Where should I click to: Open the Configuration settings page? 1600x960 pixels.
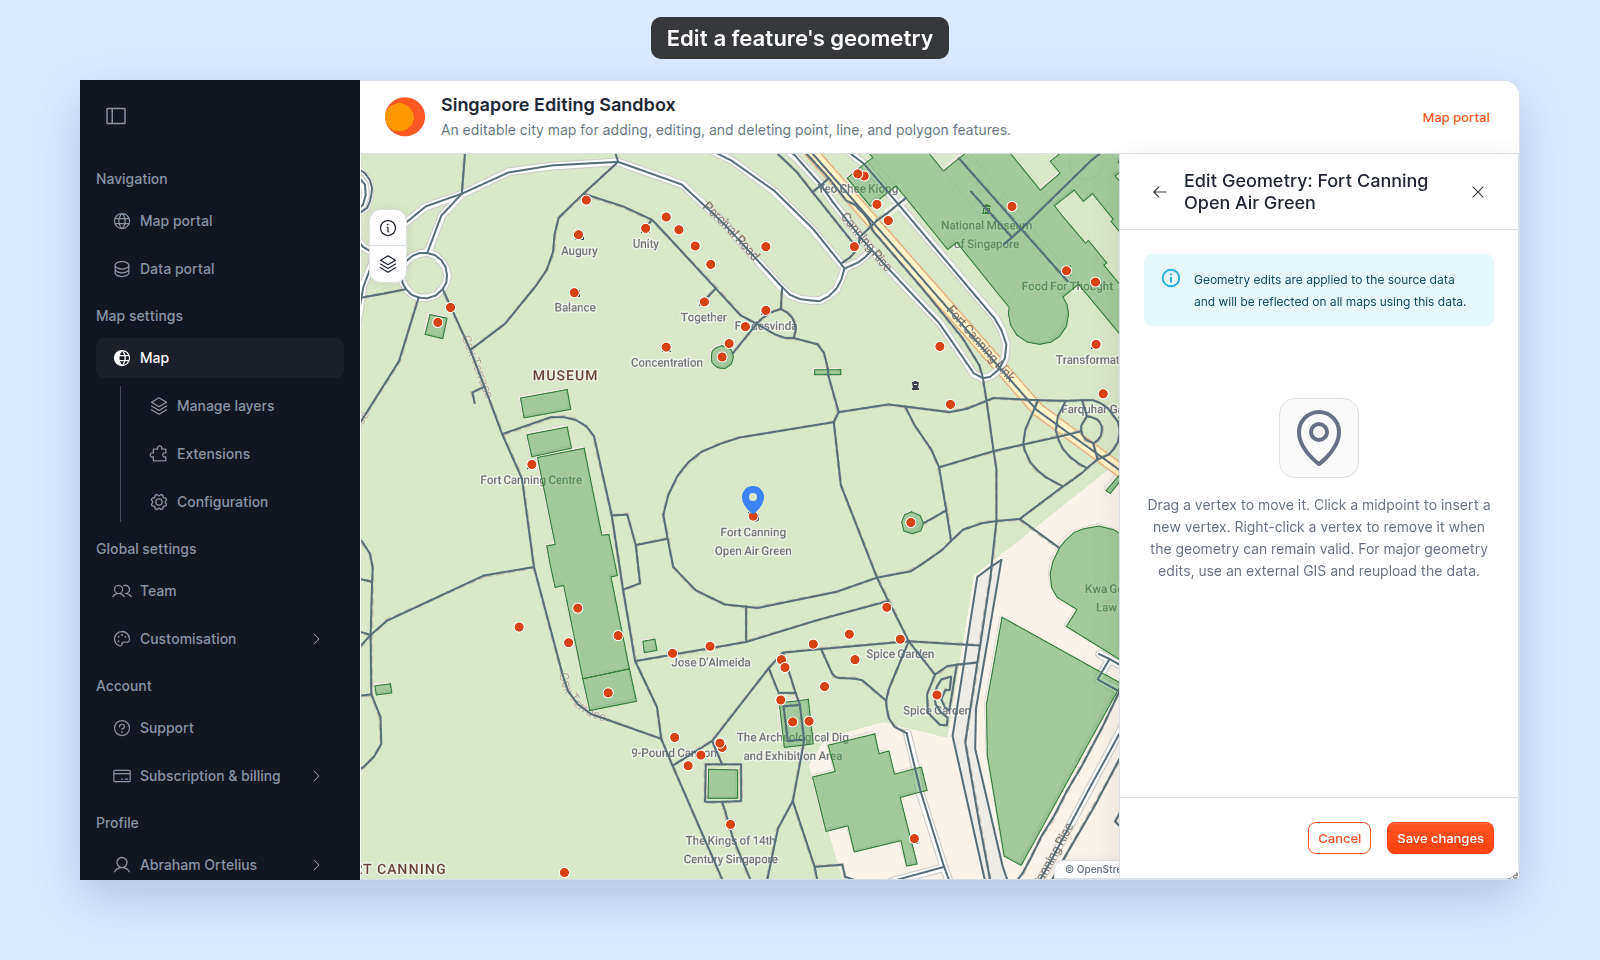[238, 502]
